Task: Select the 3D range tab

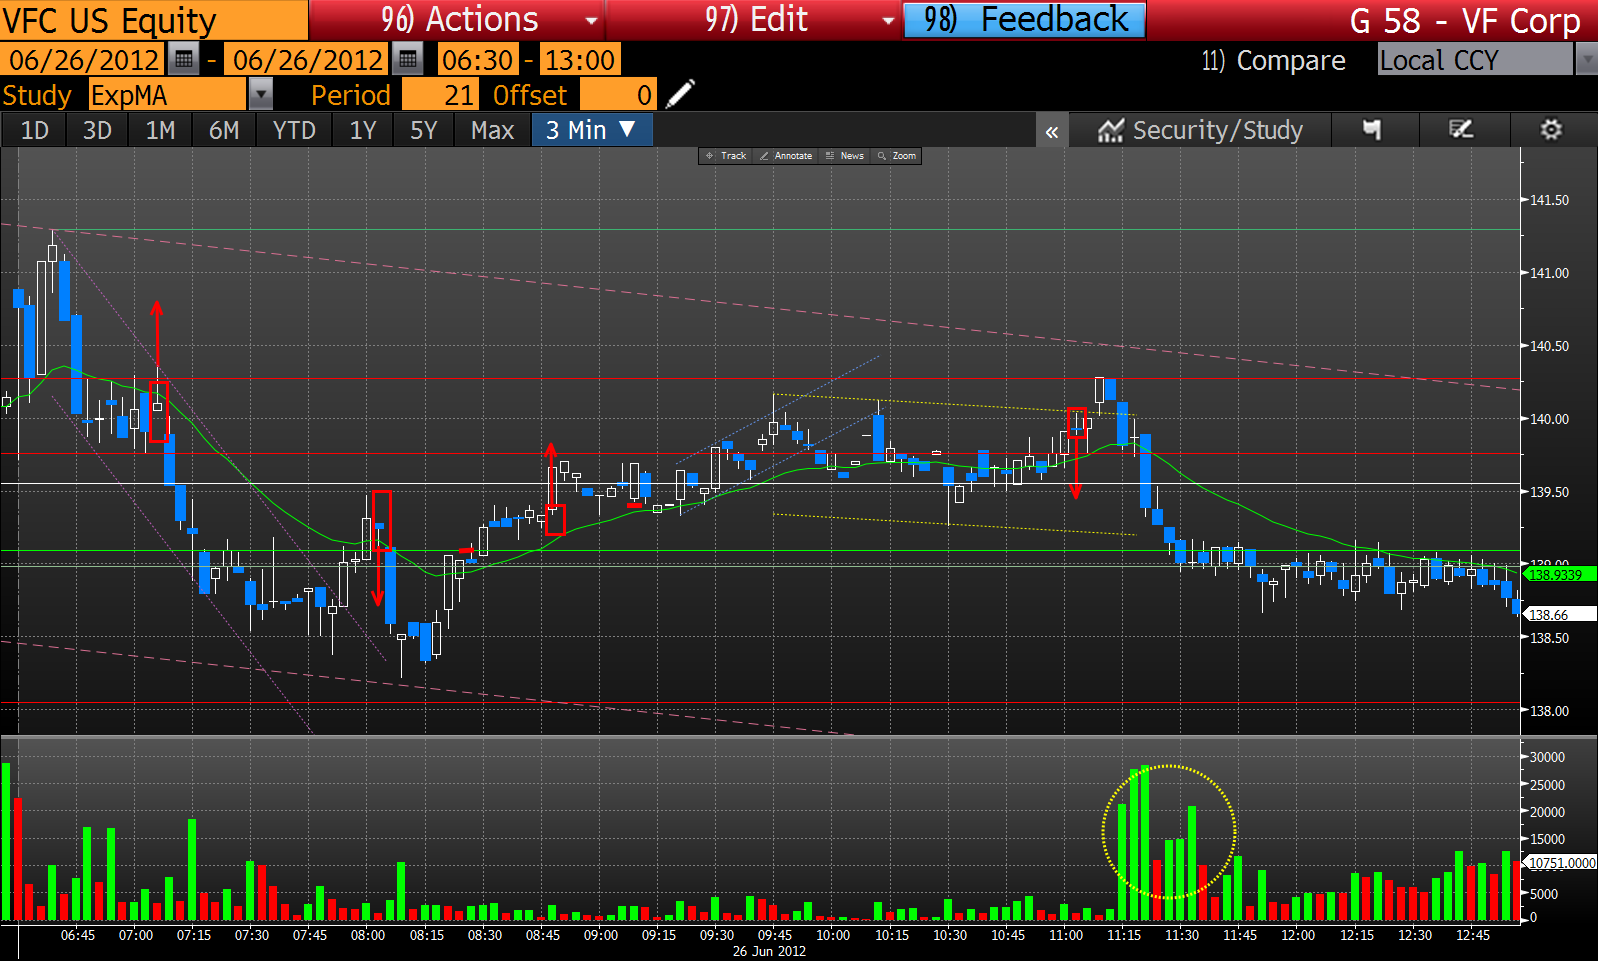Action: click(x=97, y=130)
